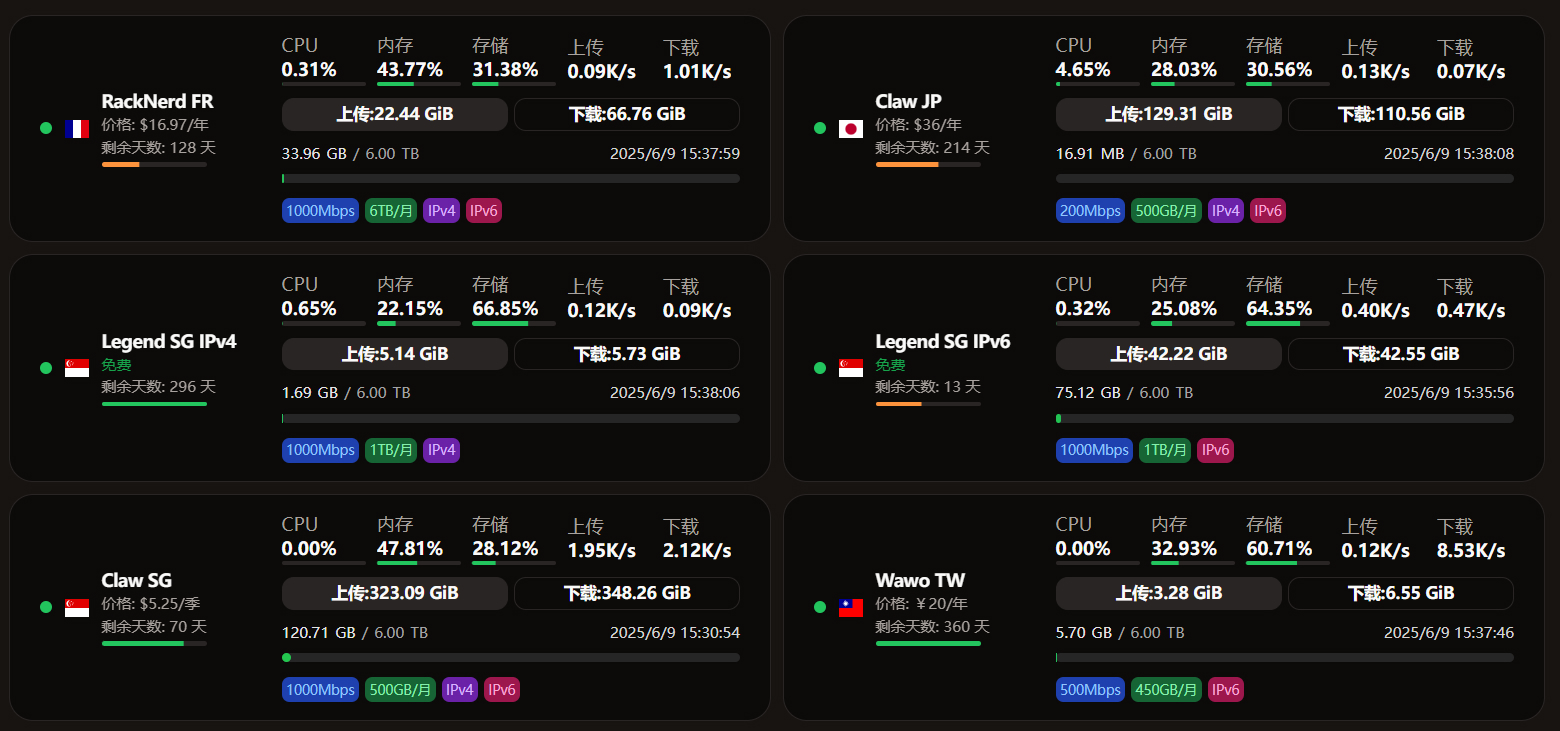This screenshot has width=1560, height=731.
Task: Click the Japan flag icon for Claw JP
Action: point(851,128)
